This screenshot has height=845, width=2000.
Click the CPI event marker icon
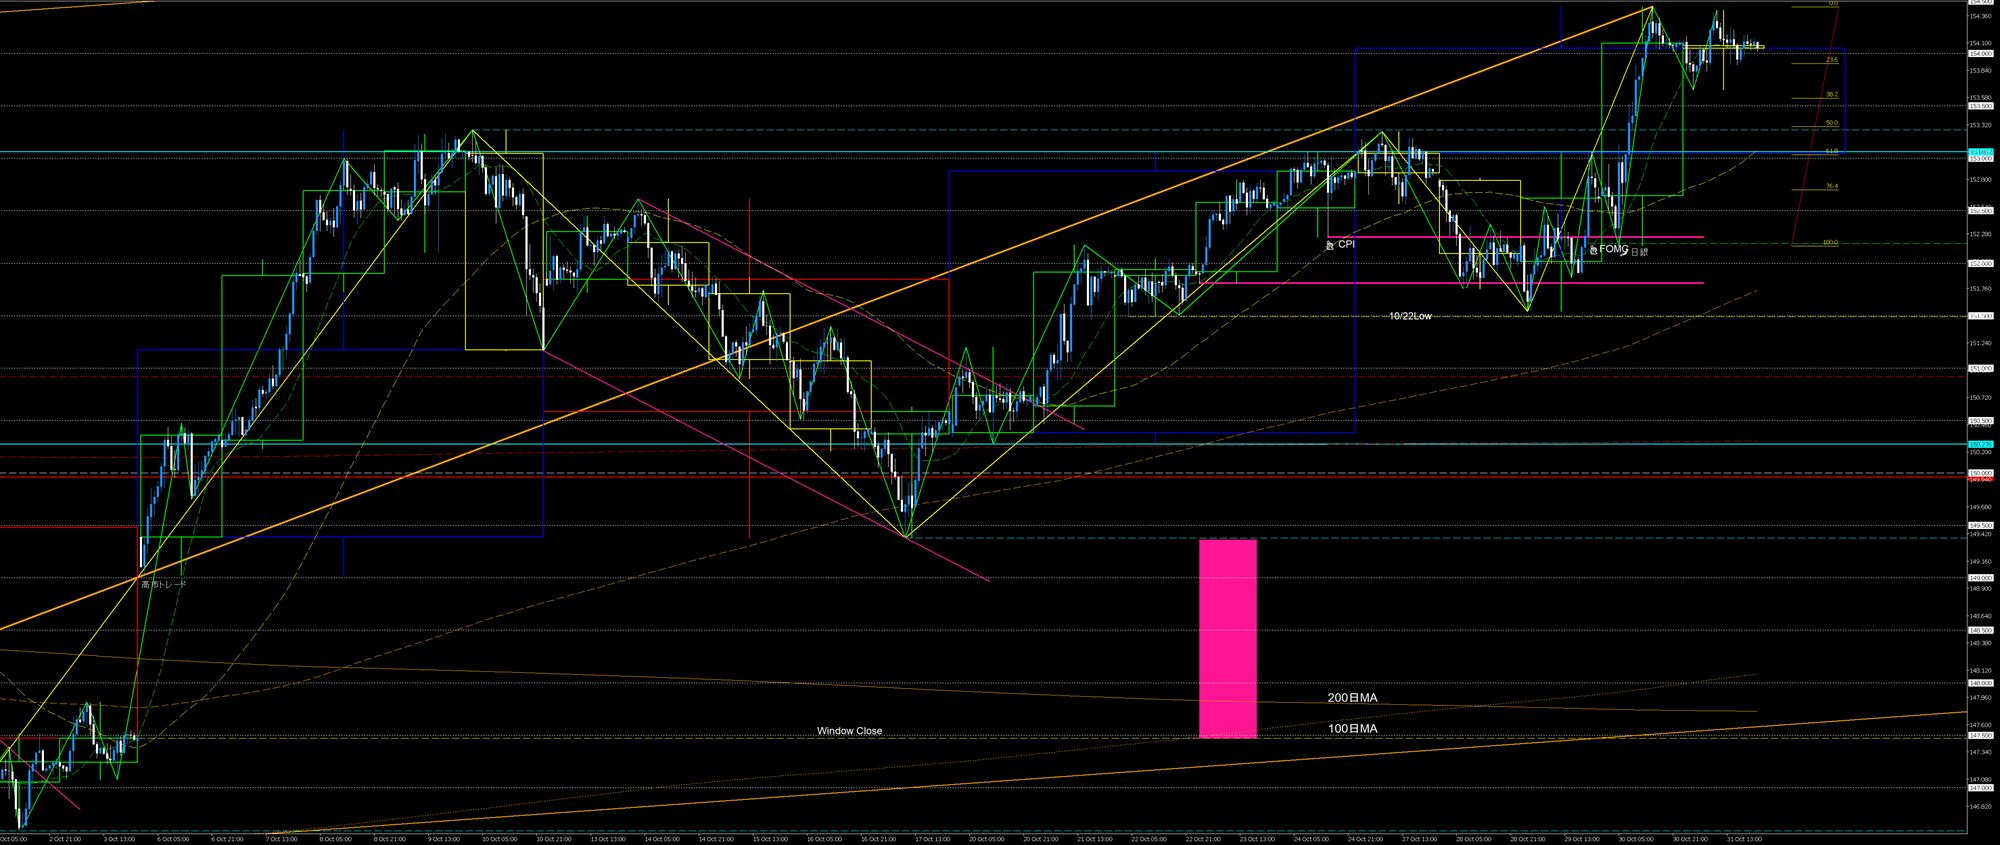[1330, 244]
